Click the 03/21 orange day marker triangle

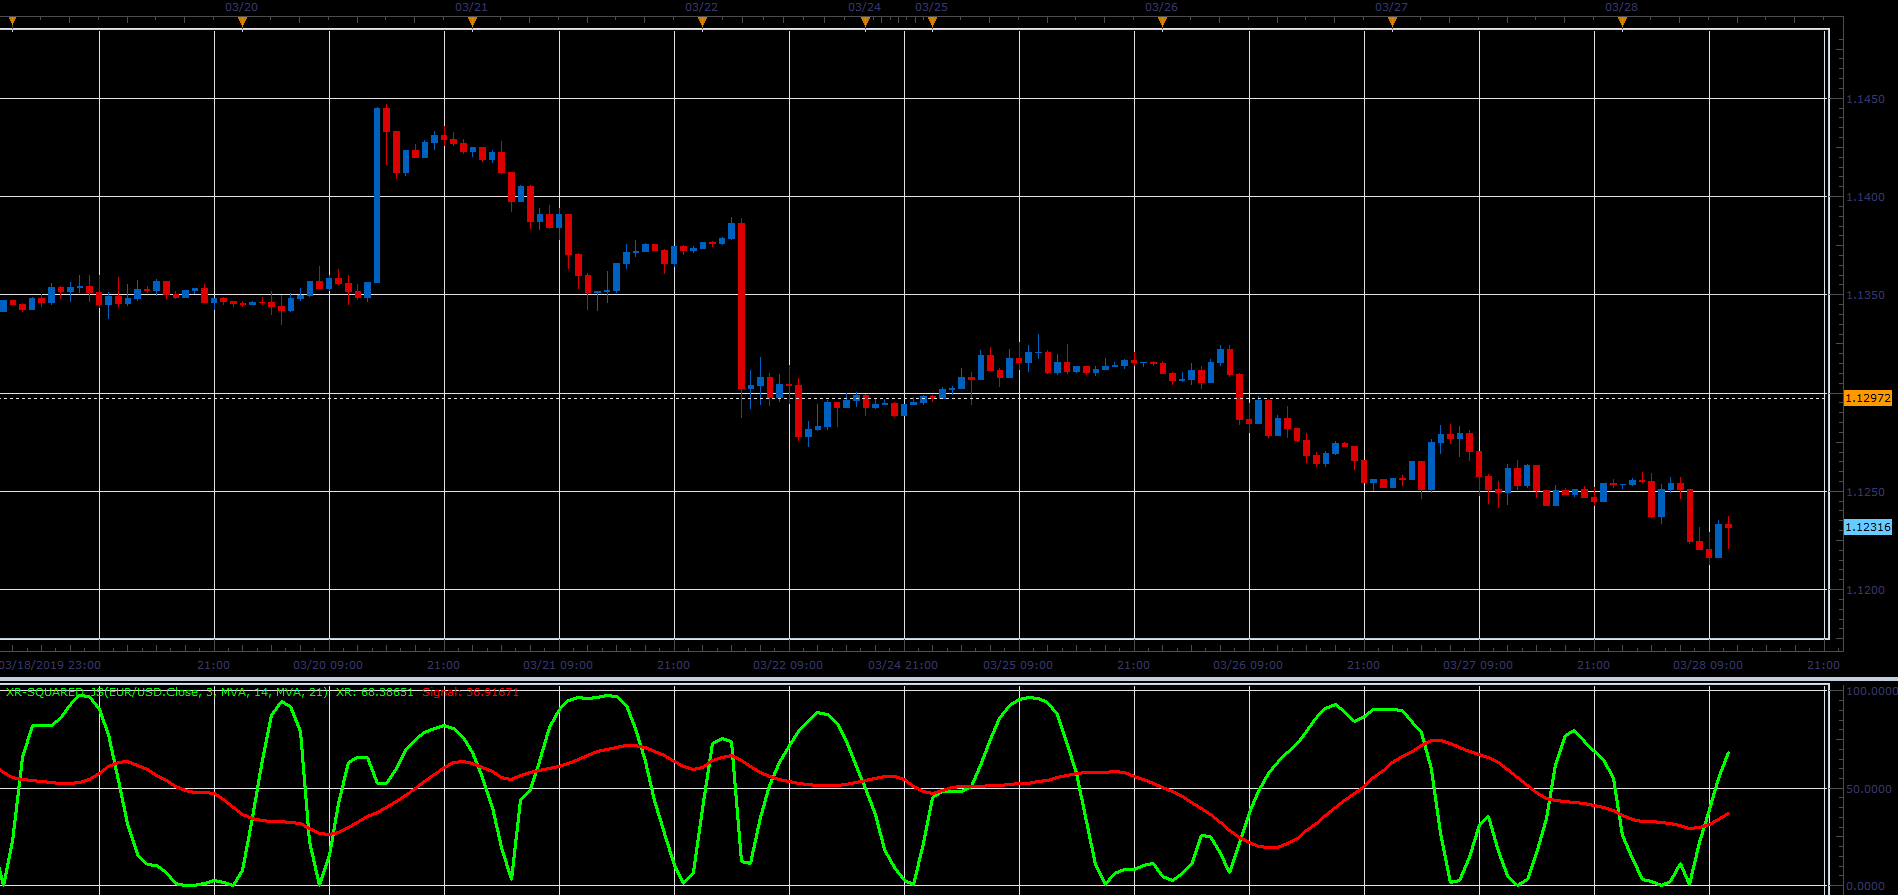coord(472,23)
